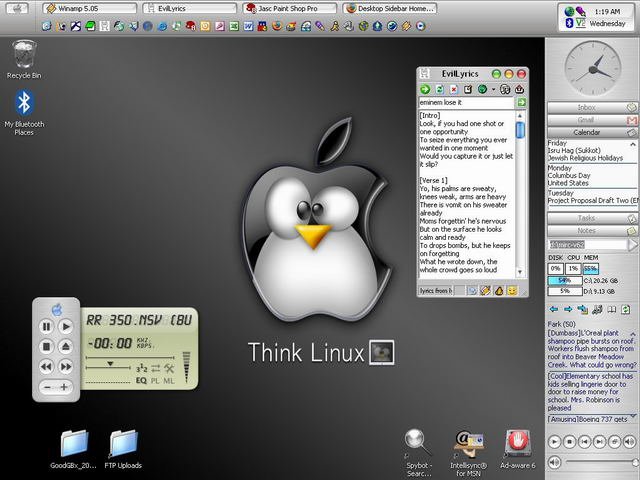Click the Winamp slider with triangle marker
The width and height of the screenshot is (640, 480).
point(108,365)
